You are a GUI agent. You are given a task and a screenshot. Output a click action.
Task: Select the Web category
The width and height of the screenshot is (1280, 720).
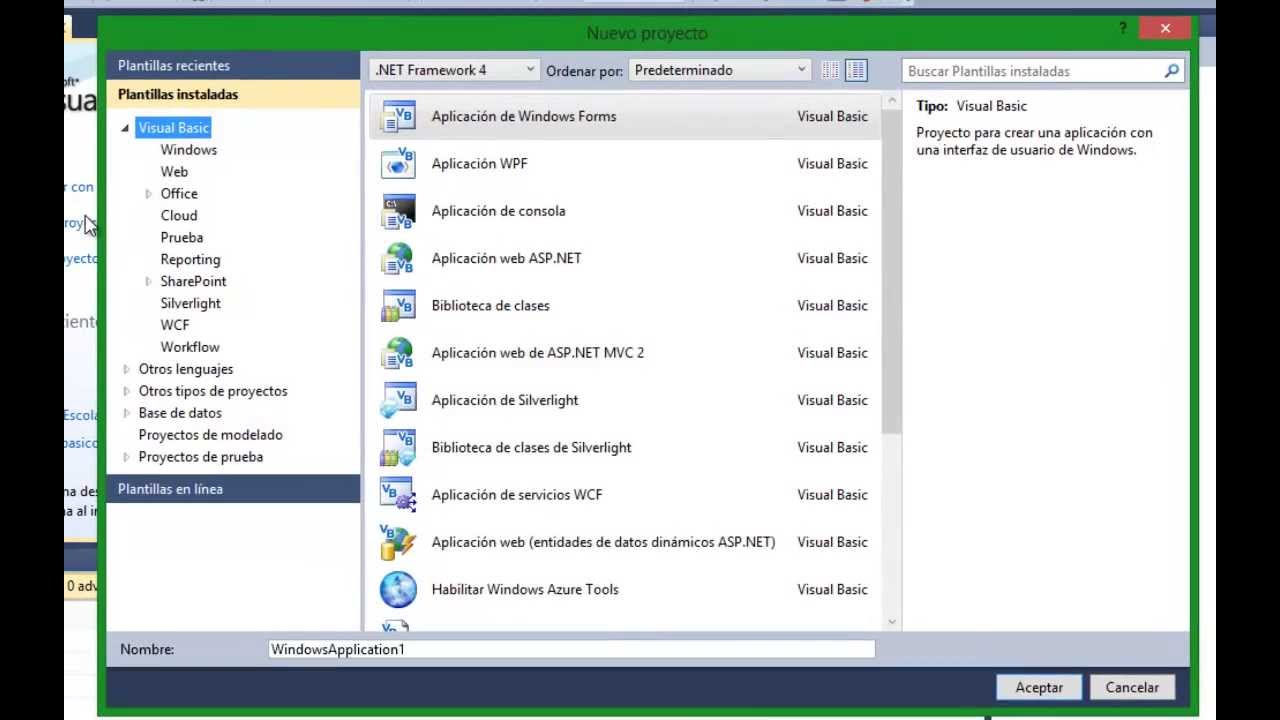[x=174, y=172]
